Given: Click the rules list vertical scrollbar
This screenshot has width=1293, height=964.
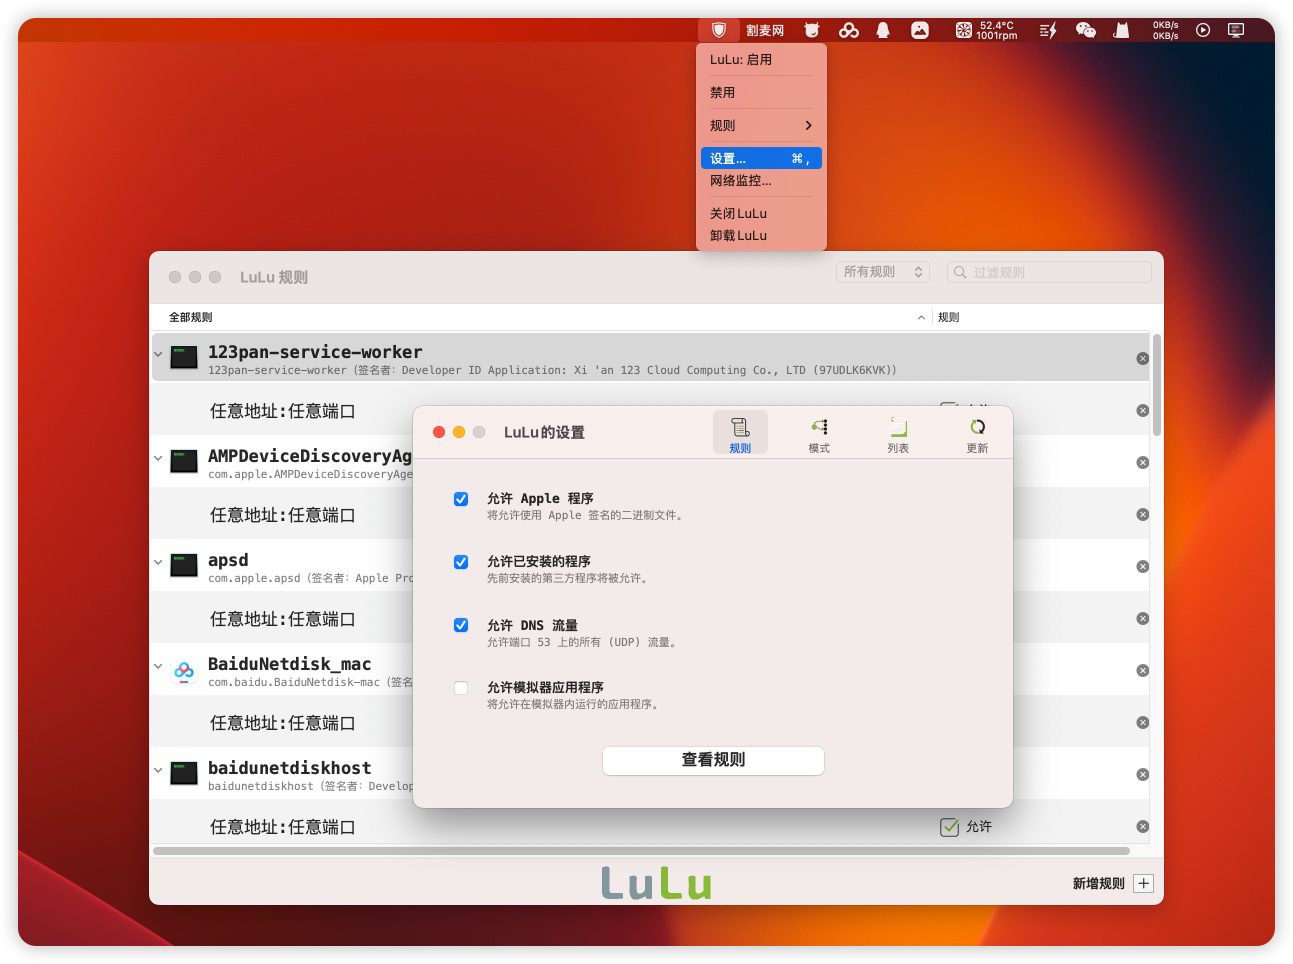Looking at the screenshot, I should (x=1156, y=386).
